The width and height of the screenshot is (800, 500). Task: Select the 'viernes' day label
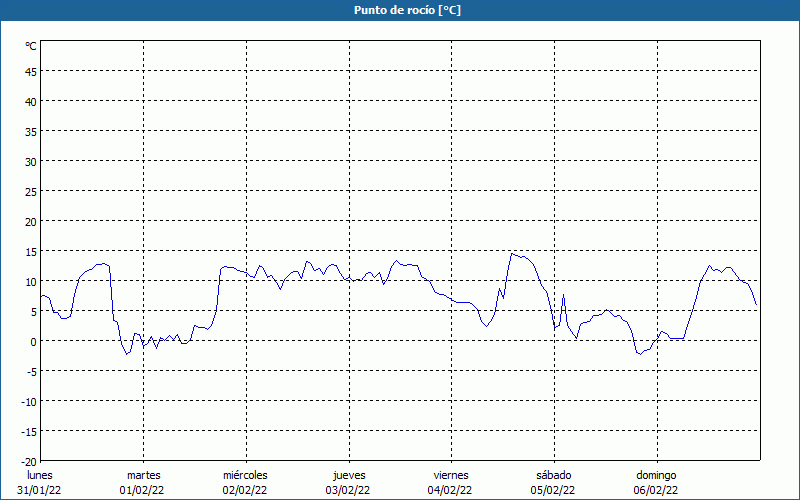450,475
